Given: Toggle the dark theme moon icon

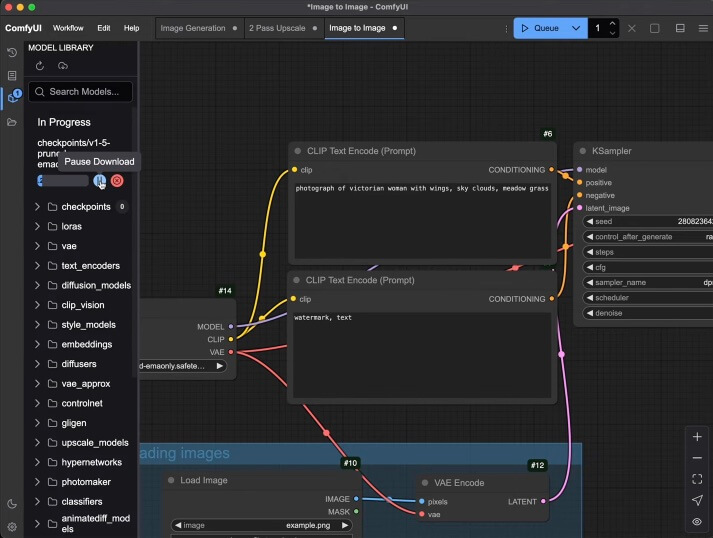Looking at the screenshot, I should point(12,504).
